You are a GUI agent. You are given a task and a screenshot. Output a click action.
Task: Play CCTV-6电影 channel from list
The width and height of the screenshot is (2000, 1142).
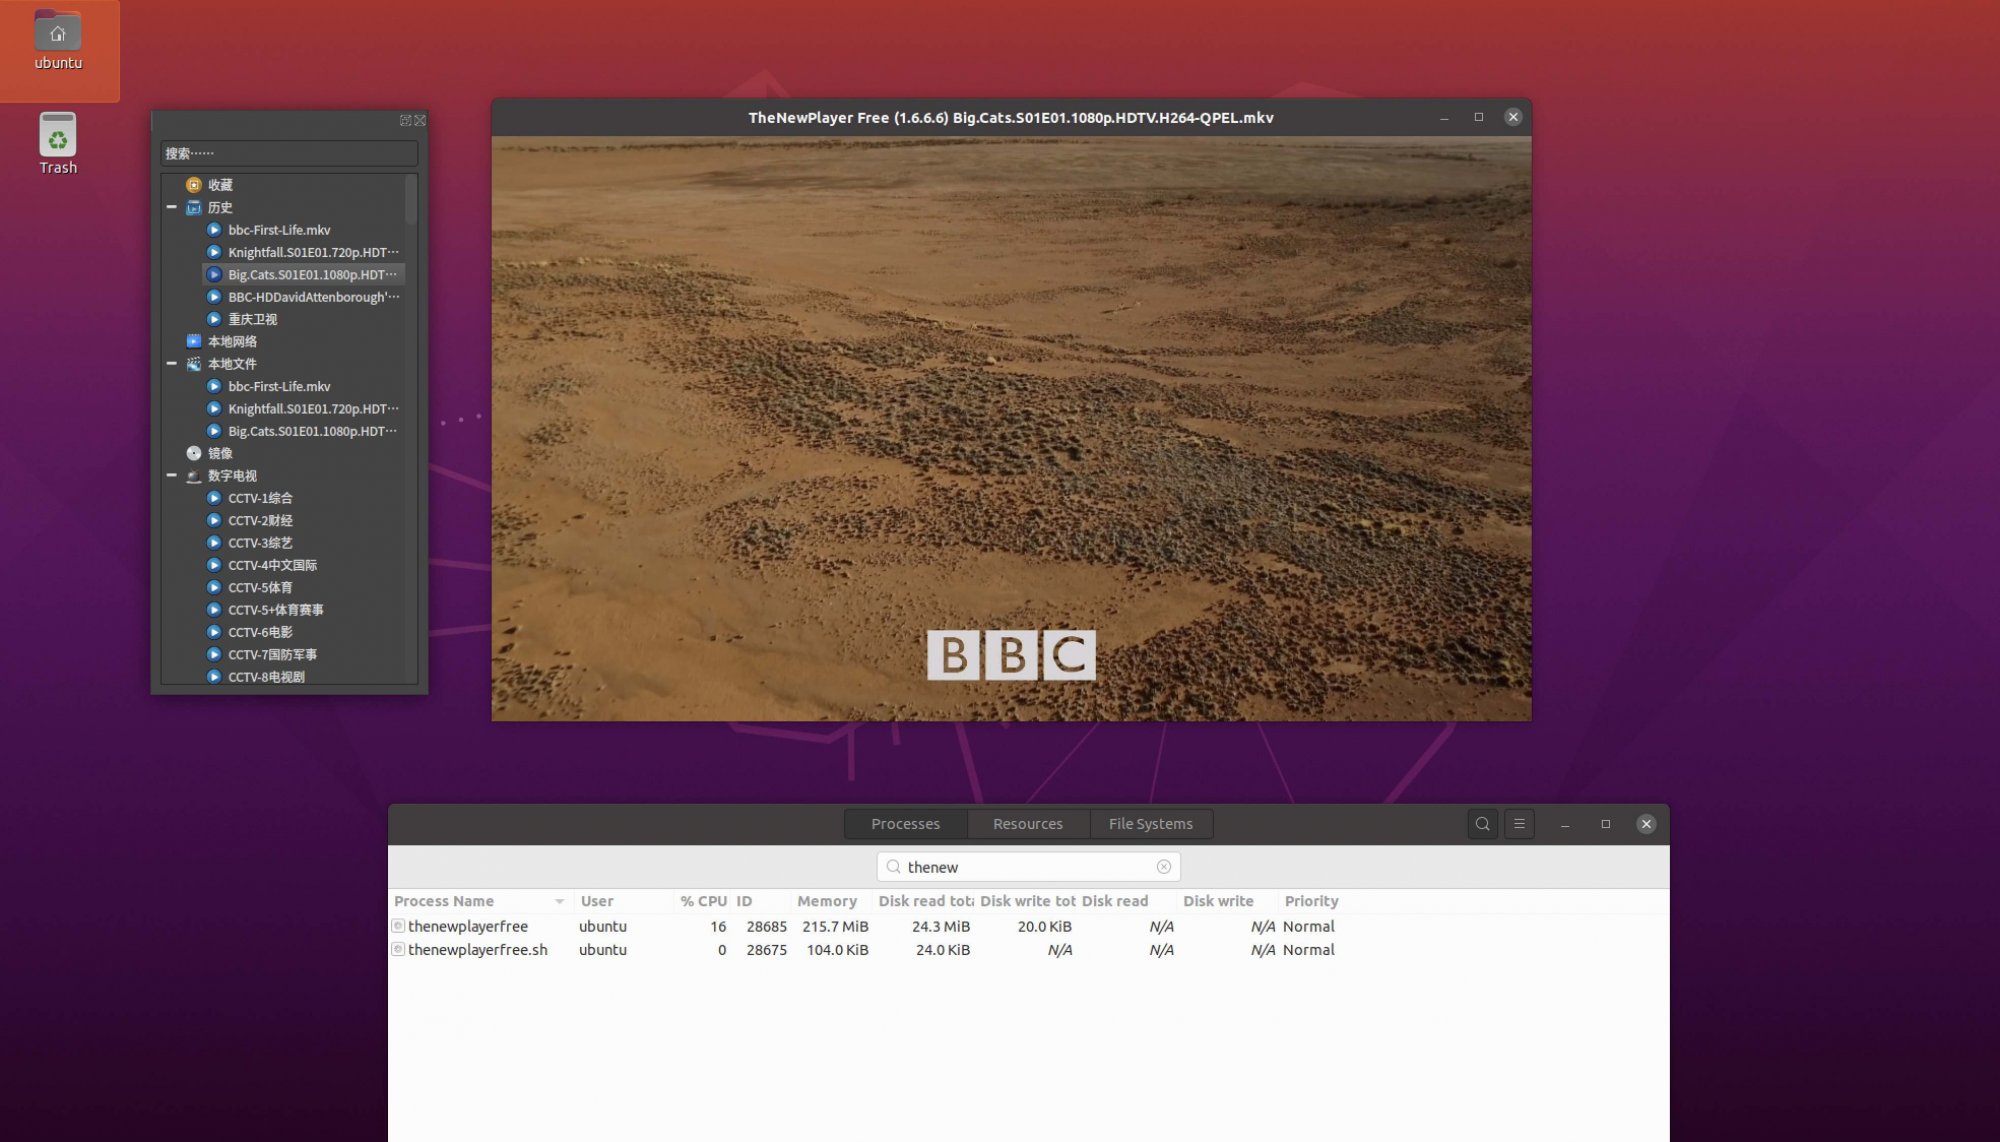tap(260, 632)
